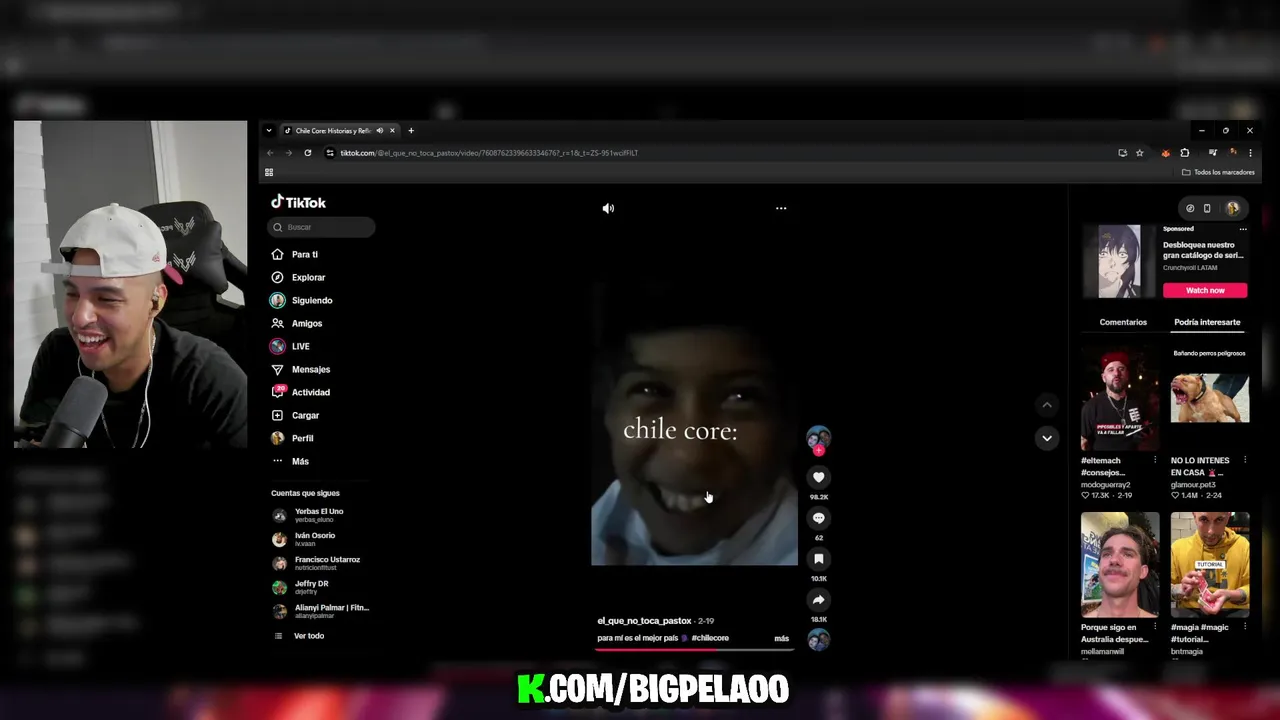Open the Bañando perros peligrosos thumbnail
The width and height of the screenshot is (1280, 720).
tap(1210, 398)
